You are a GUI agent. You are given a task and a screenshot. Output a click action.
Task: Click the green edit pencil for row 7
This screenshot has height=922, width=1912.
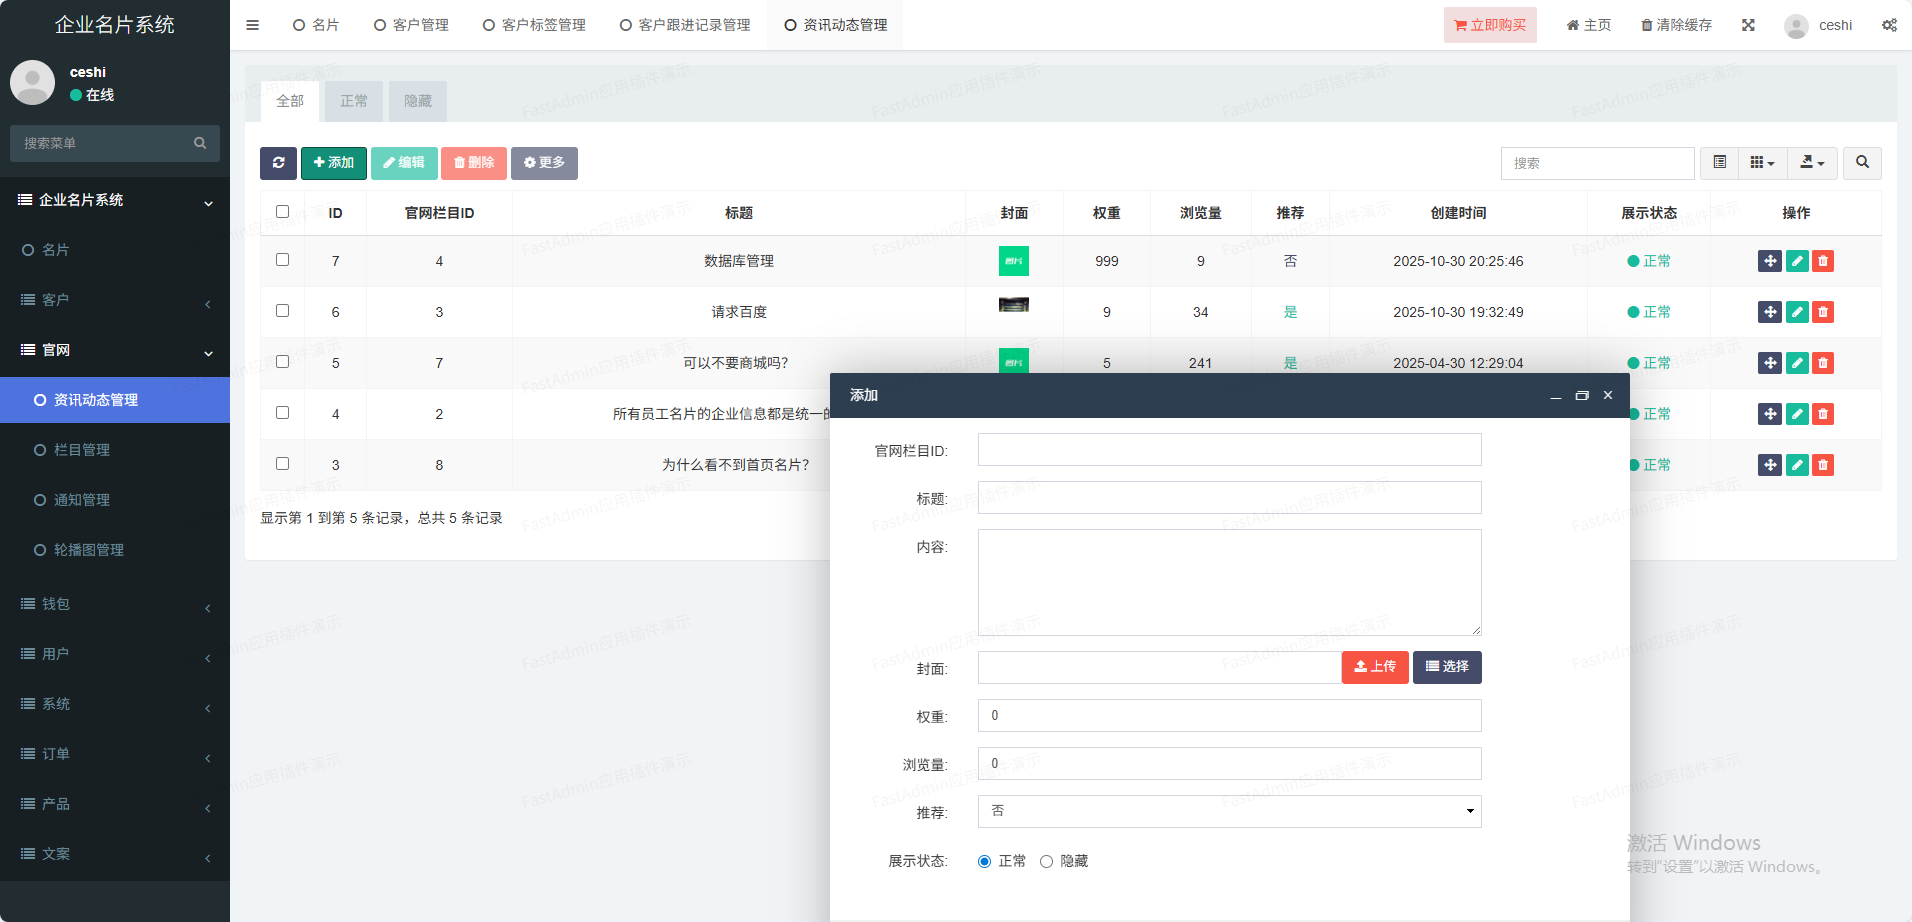[1797, 261]
